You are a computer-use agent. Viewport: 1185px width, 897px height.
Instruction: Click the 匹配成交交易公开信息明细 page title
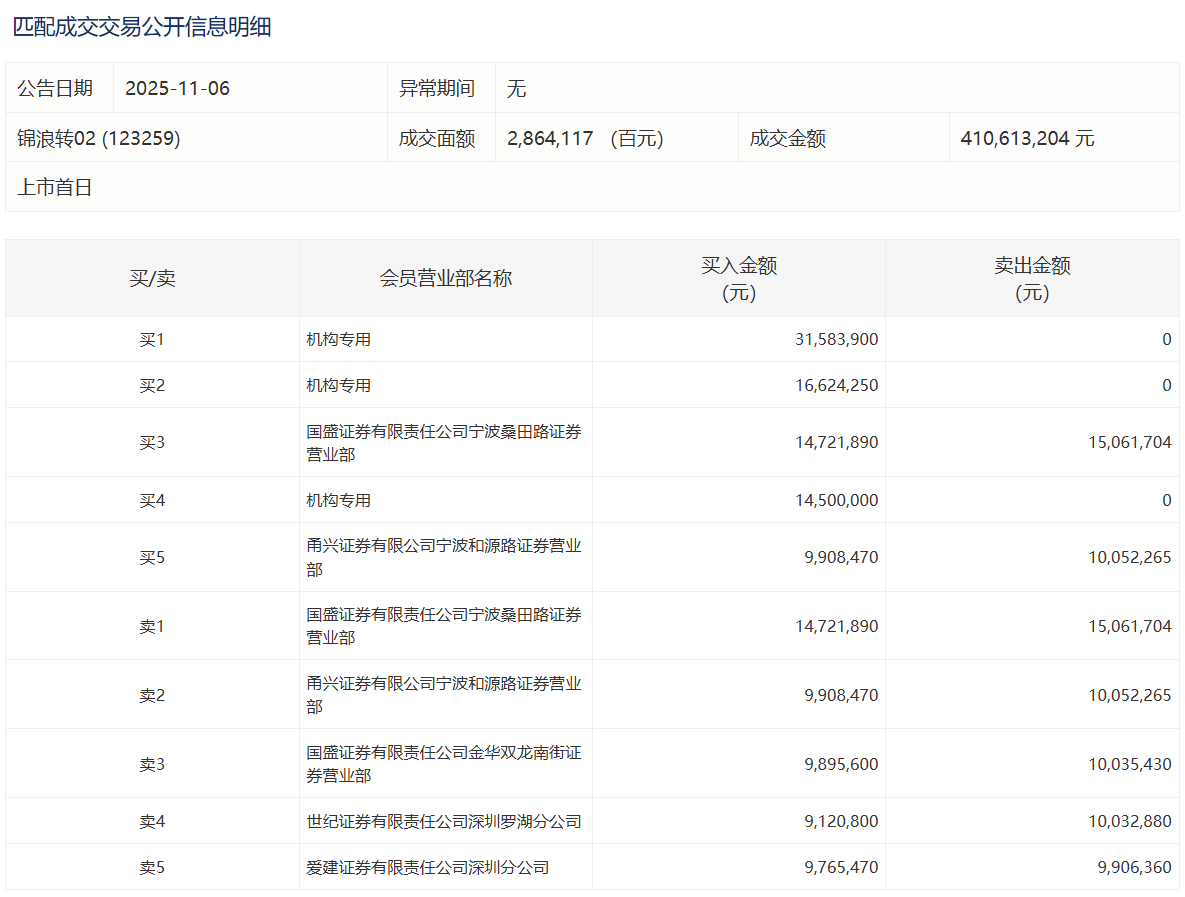(142, 27)
